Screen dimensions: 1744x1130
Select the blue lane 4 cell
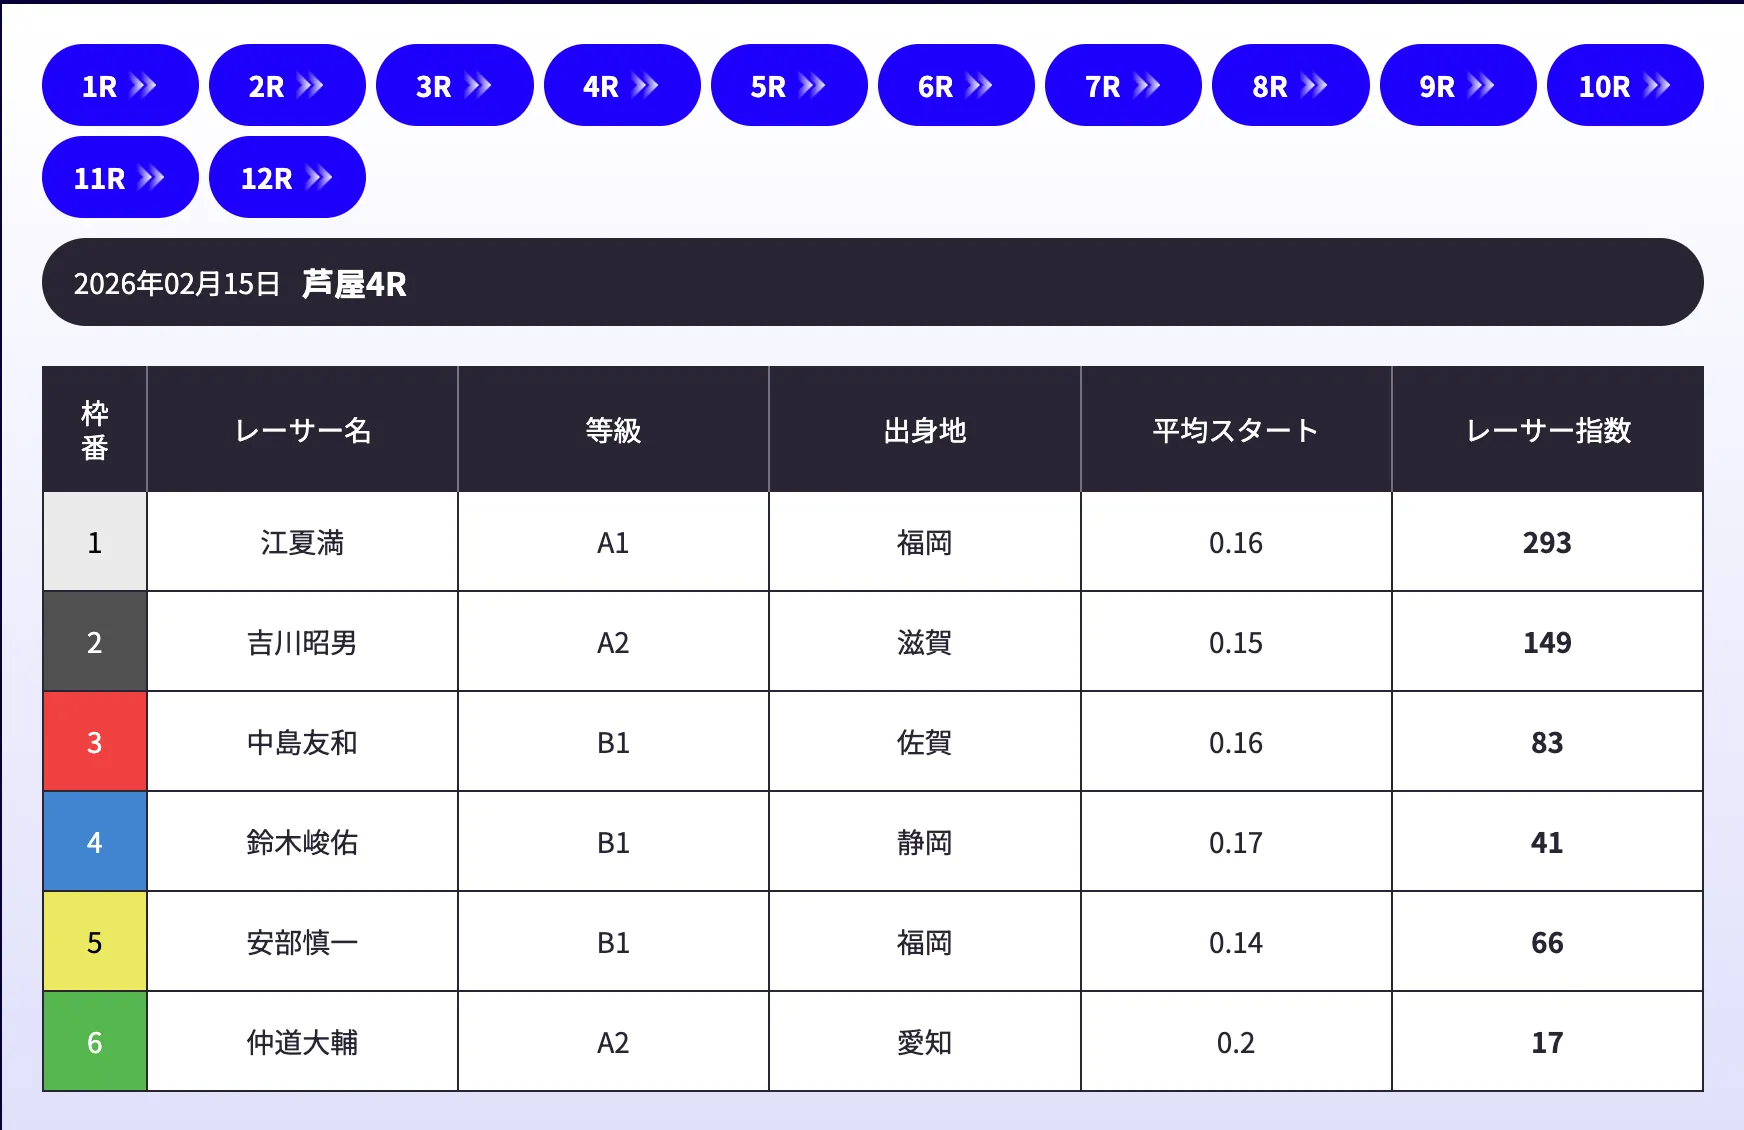click(95, 842)
